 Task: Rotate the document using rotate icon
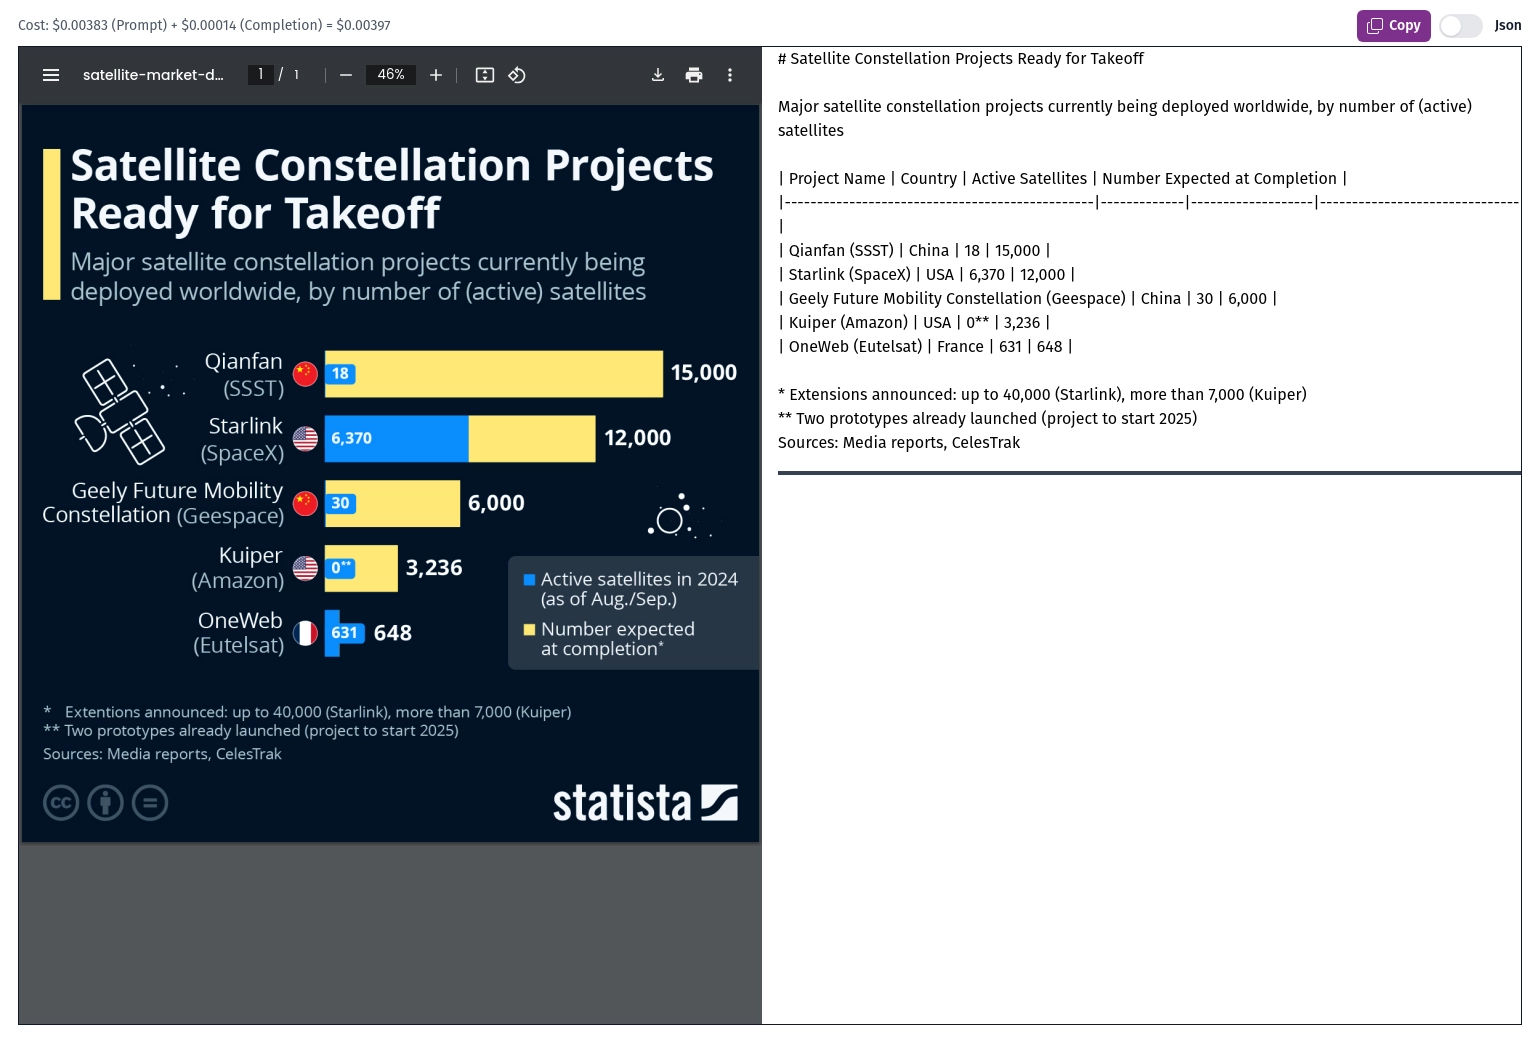coord(517,75)
